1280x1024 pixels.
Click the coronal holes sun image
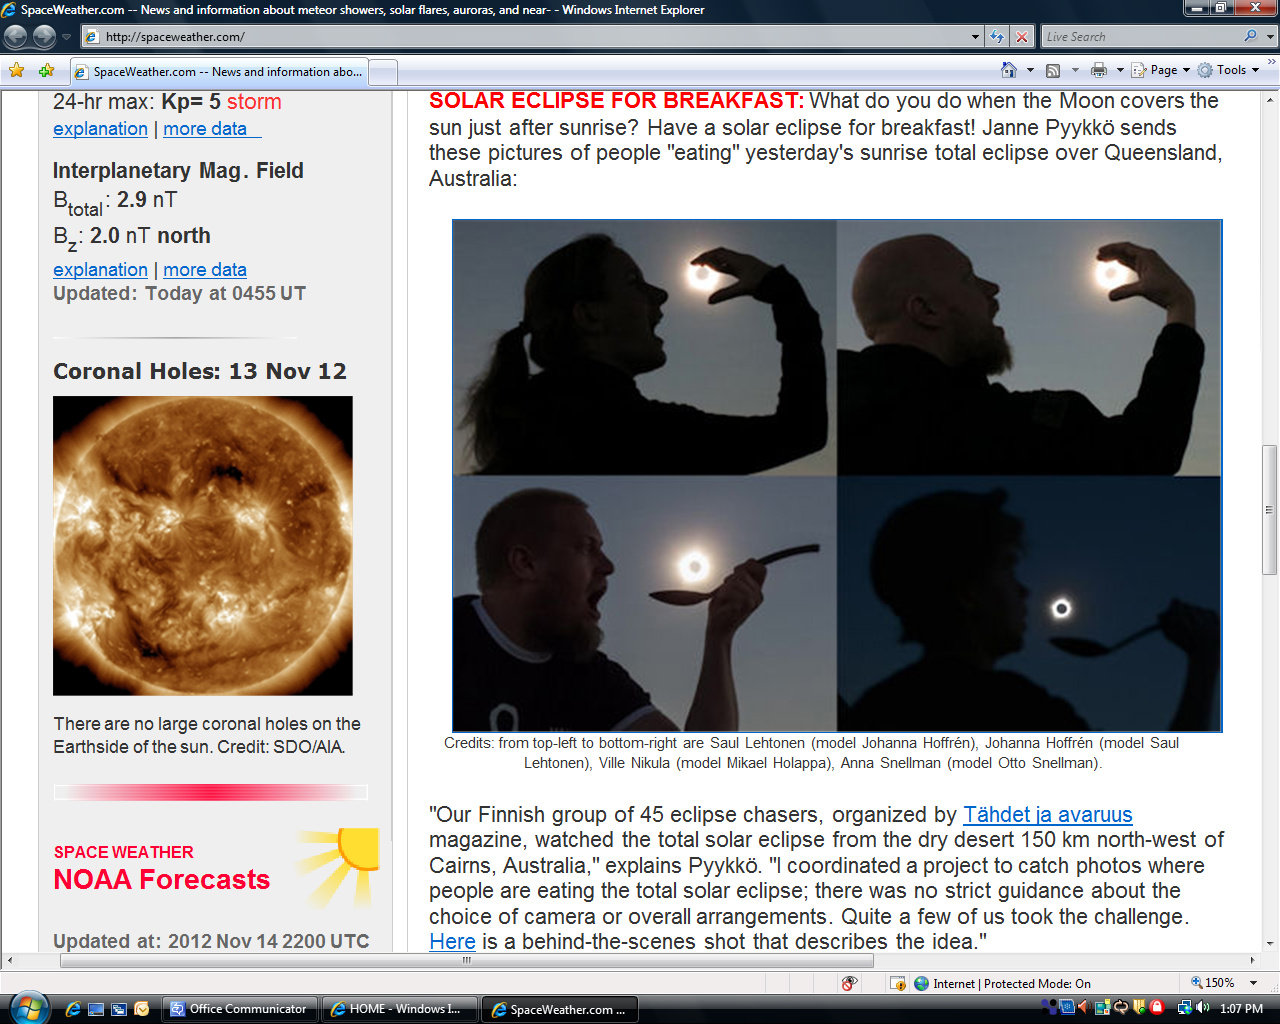pyautogui.click(x=203, y=546)
